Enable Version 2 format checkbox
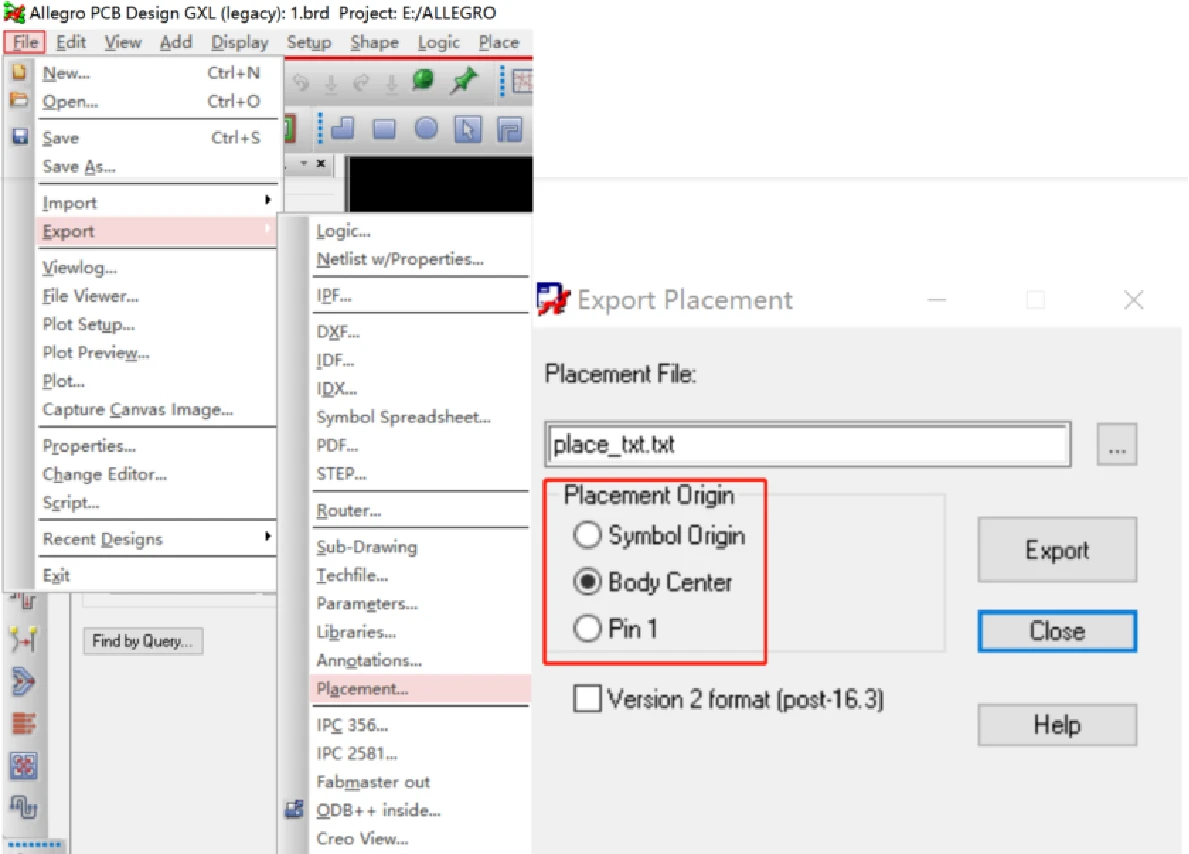The image size is (1189, 854). pos(587,698)
